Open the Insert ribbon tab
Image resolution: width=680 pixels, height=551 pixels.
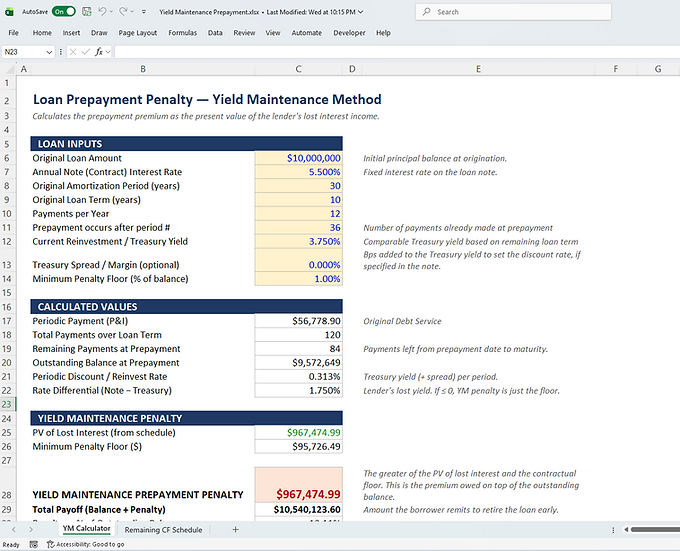71,33
